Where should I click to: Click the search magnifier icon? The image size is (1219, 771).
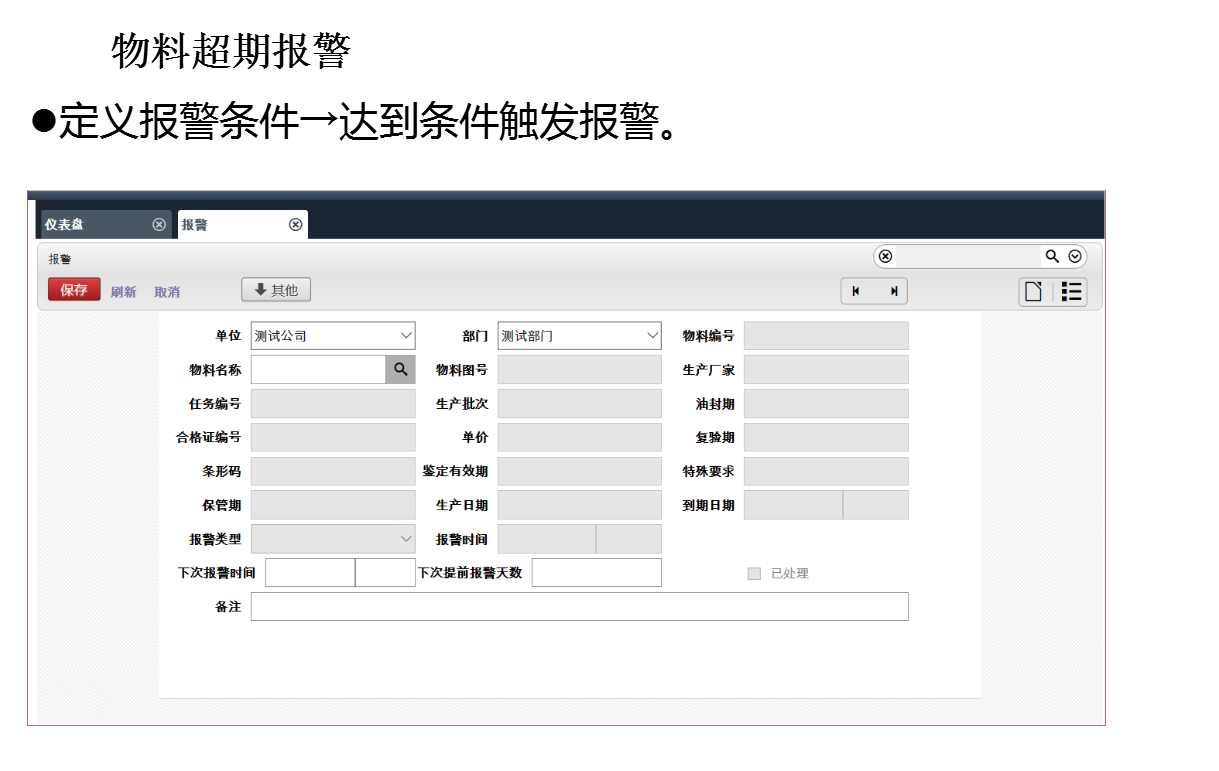click(x=1052, y=256)
